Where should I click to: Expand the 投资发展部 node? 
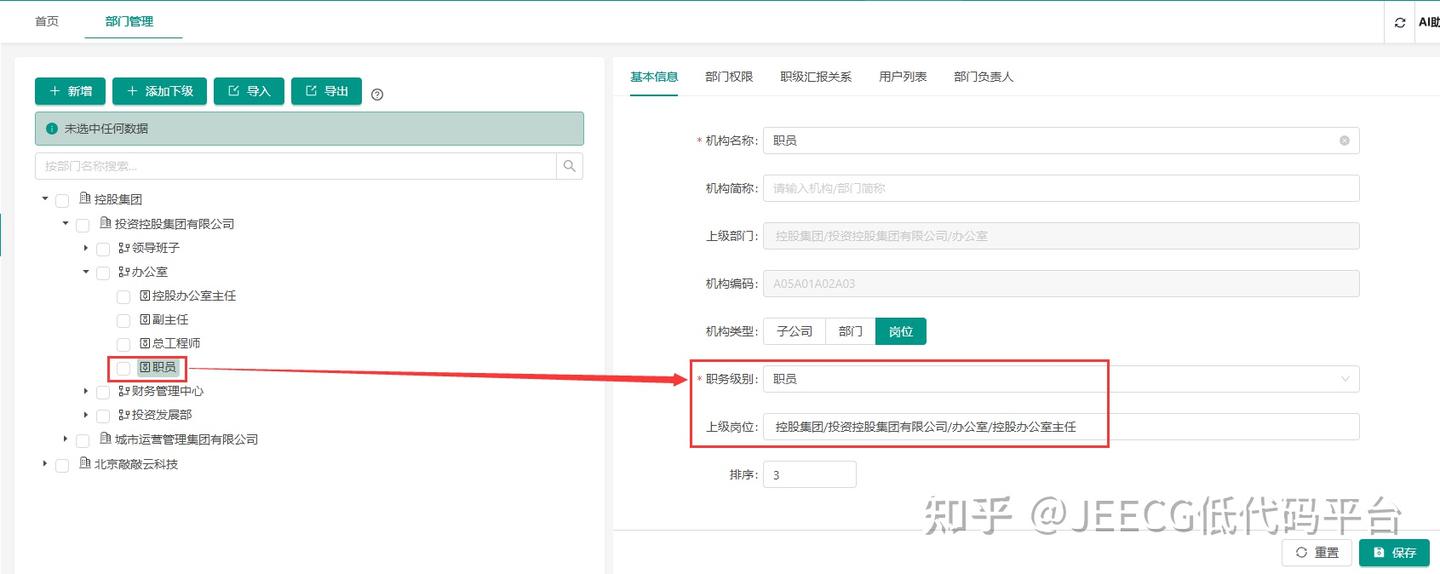[86, 415]
